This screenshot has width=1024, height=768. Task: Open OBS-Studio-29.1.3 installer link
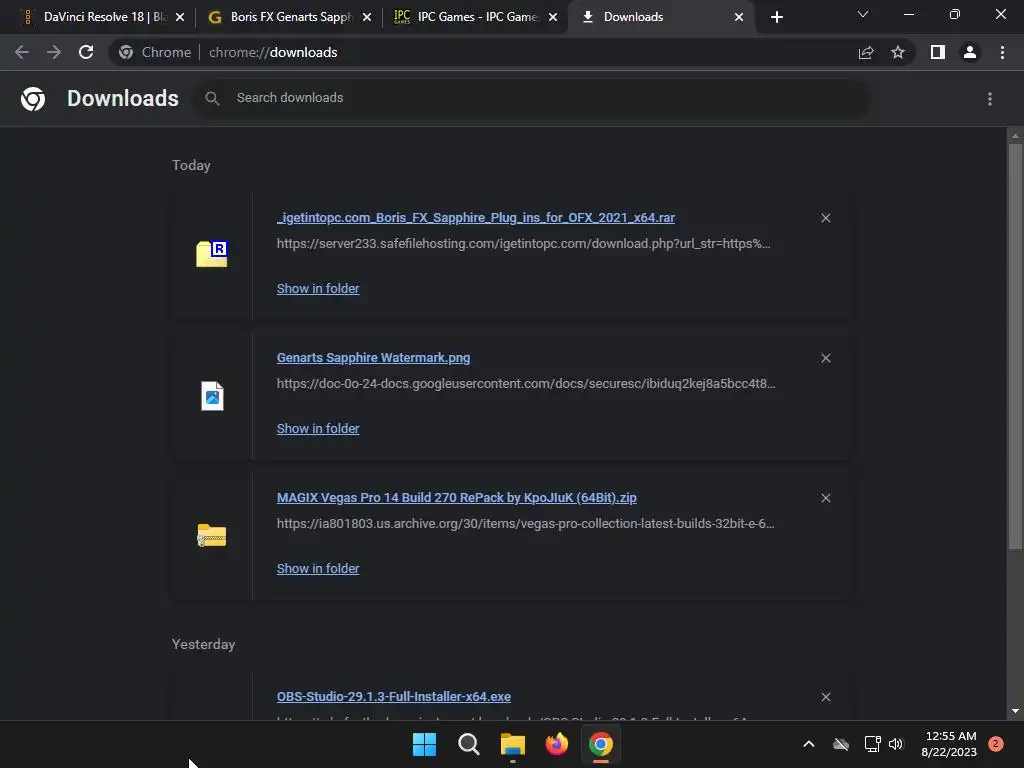tap(394, 697)
